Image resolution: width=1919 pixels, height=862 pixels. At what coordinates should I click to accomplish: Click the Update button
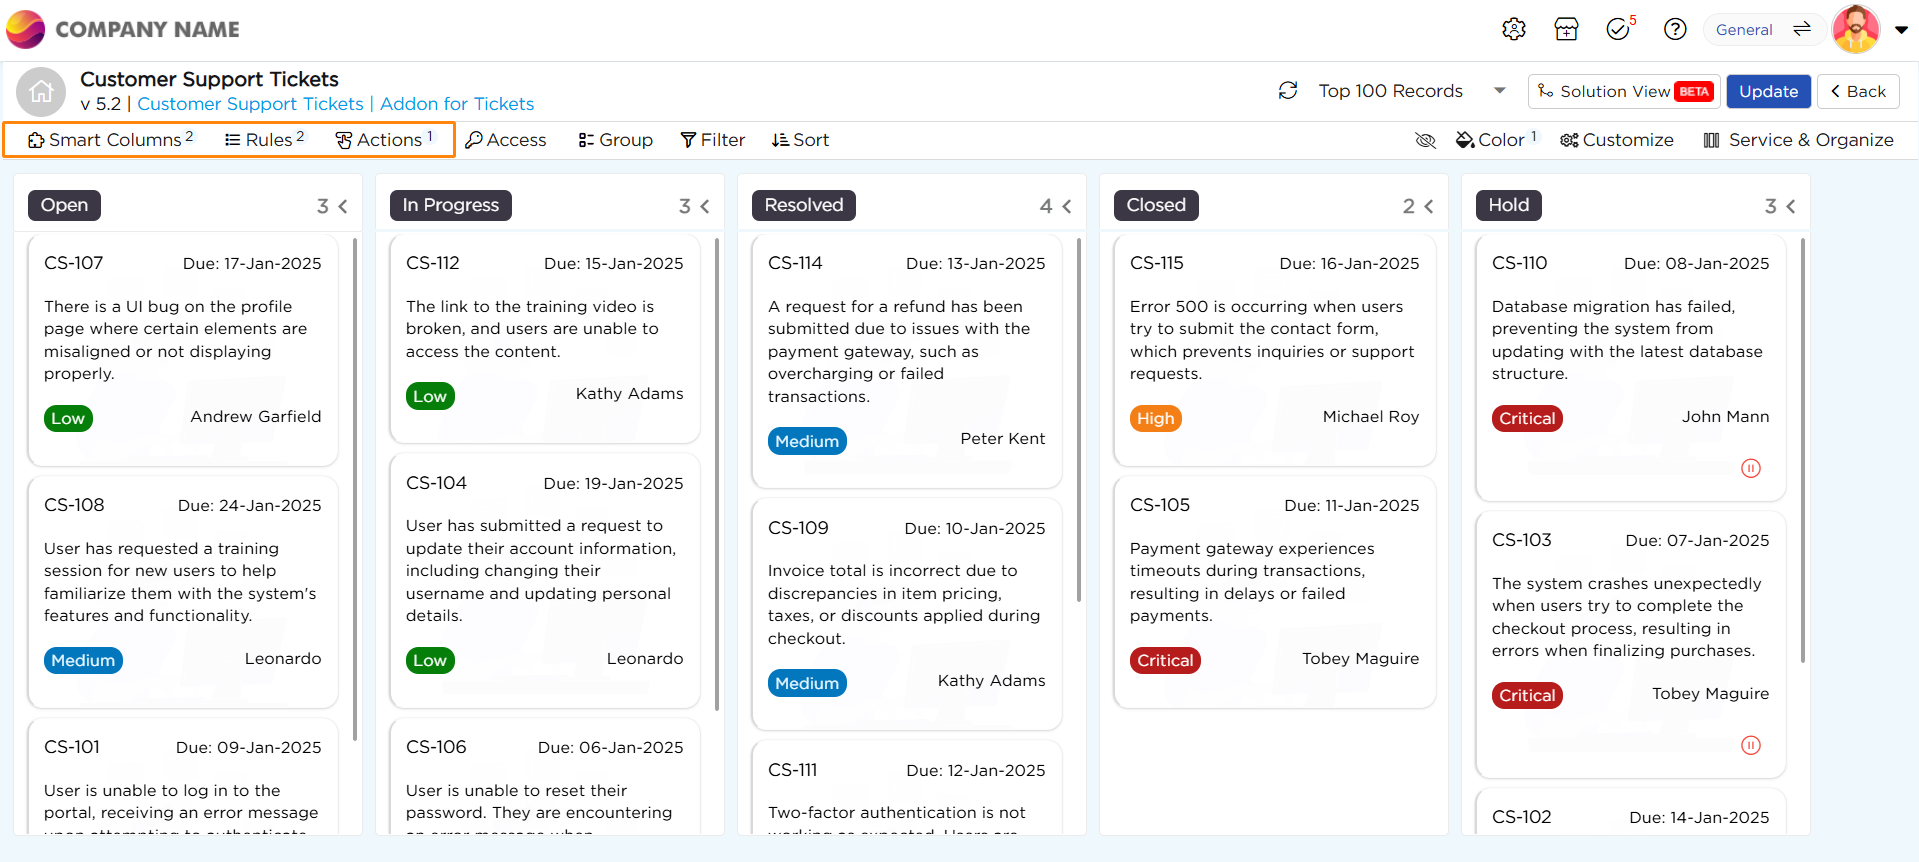[1767, 91]
